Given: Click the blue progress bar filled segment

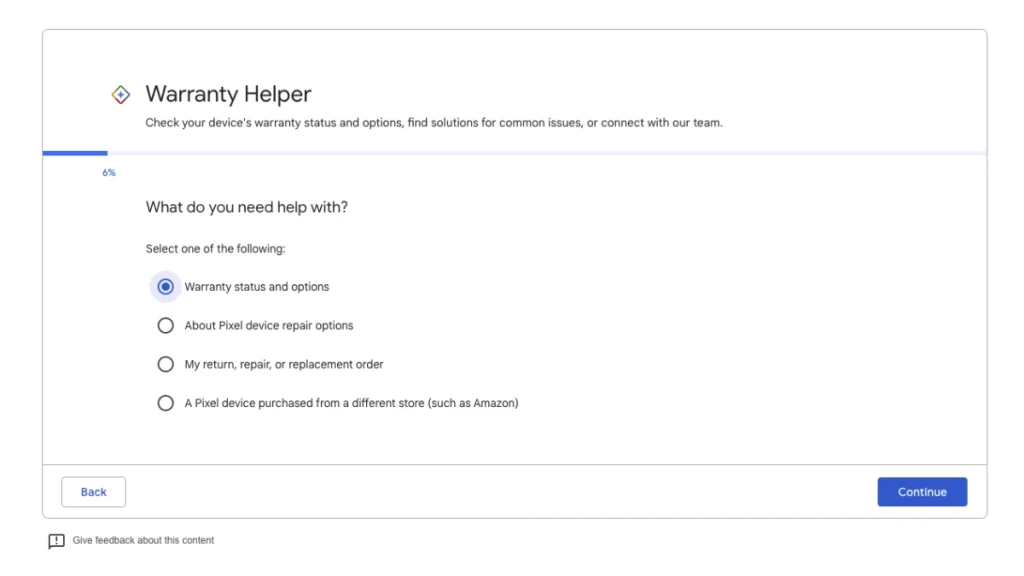Looking at the screenshot, I should click(75, 153).
